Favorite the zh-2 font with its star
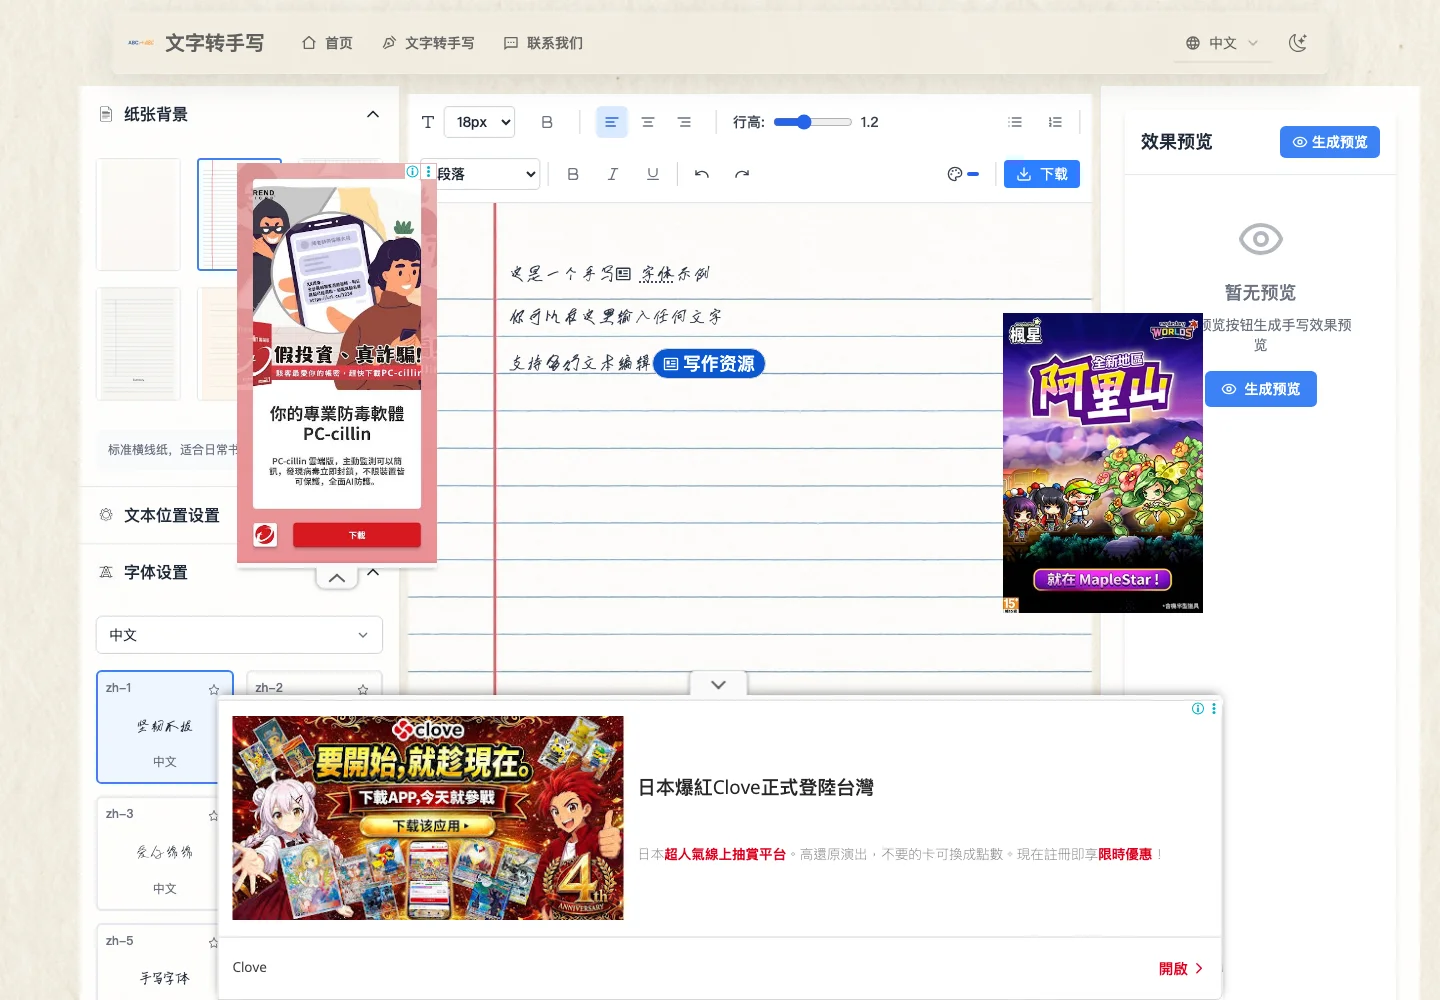 (x=362, y=689)
